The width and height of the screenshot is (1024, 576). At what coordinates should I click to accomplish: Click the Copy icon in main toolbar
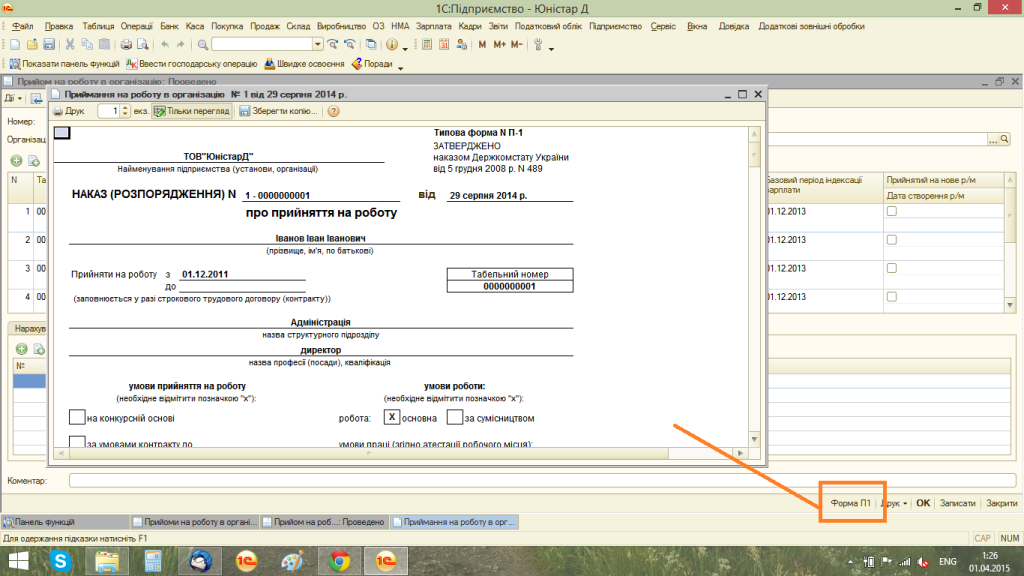click(87, 44)
